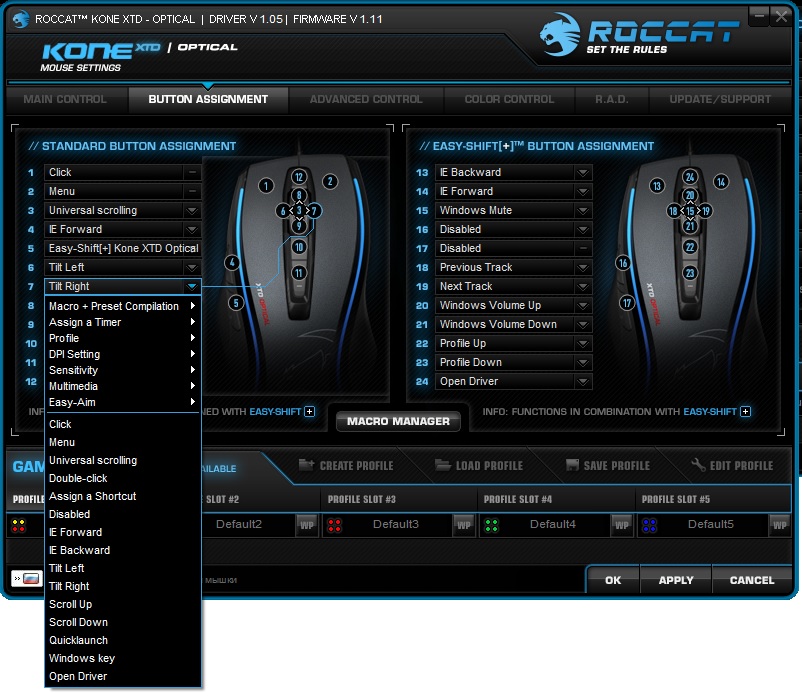The width and height of the screenshot is (802, 699).
Task: Select marker 14 on the Easy-Shift mouse diagram
Action: [x=721, y=182]
